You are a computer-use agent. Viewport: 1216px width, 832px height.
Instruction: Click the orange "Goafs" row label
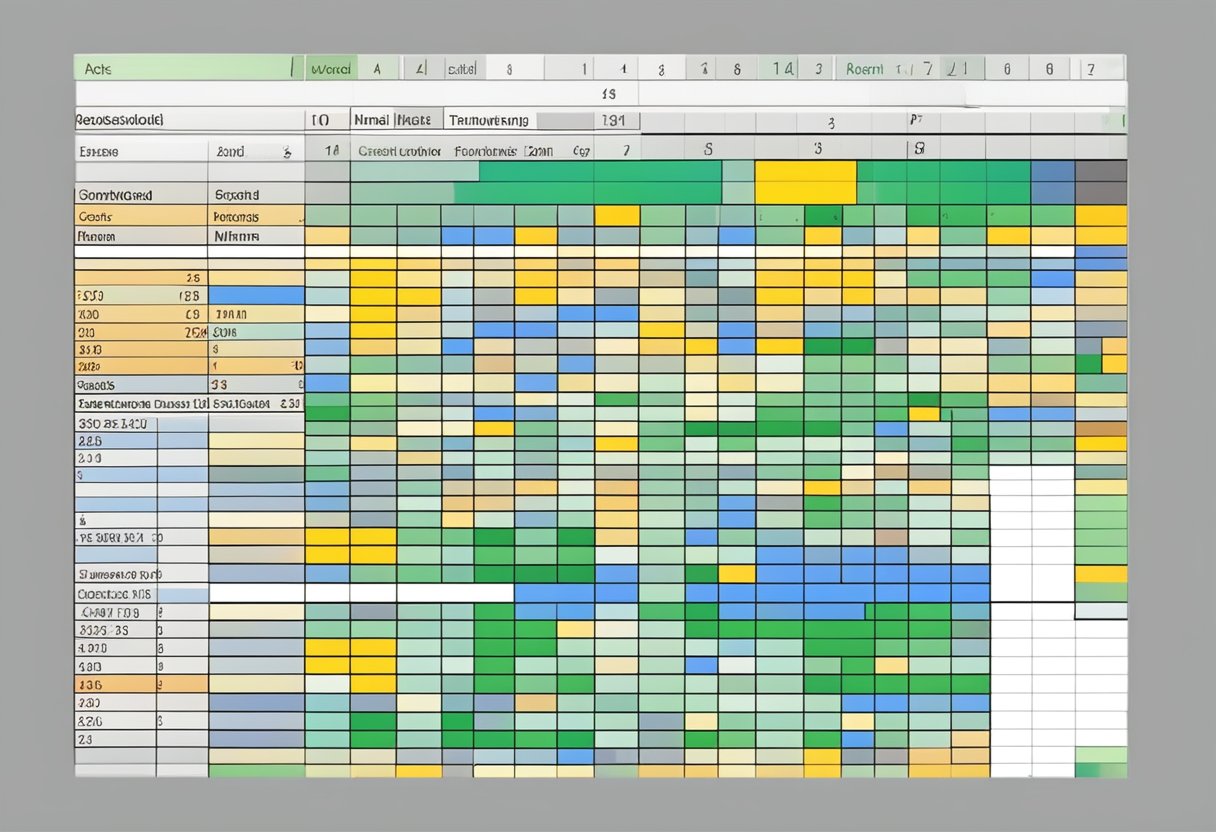(x=140, y=216)
